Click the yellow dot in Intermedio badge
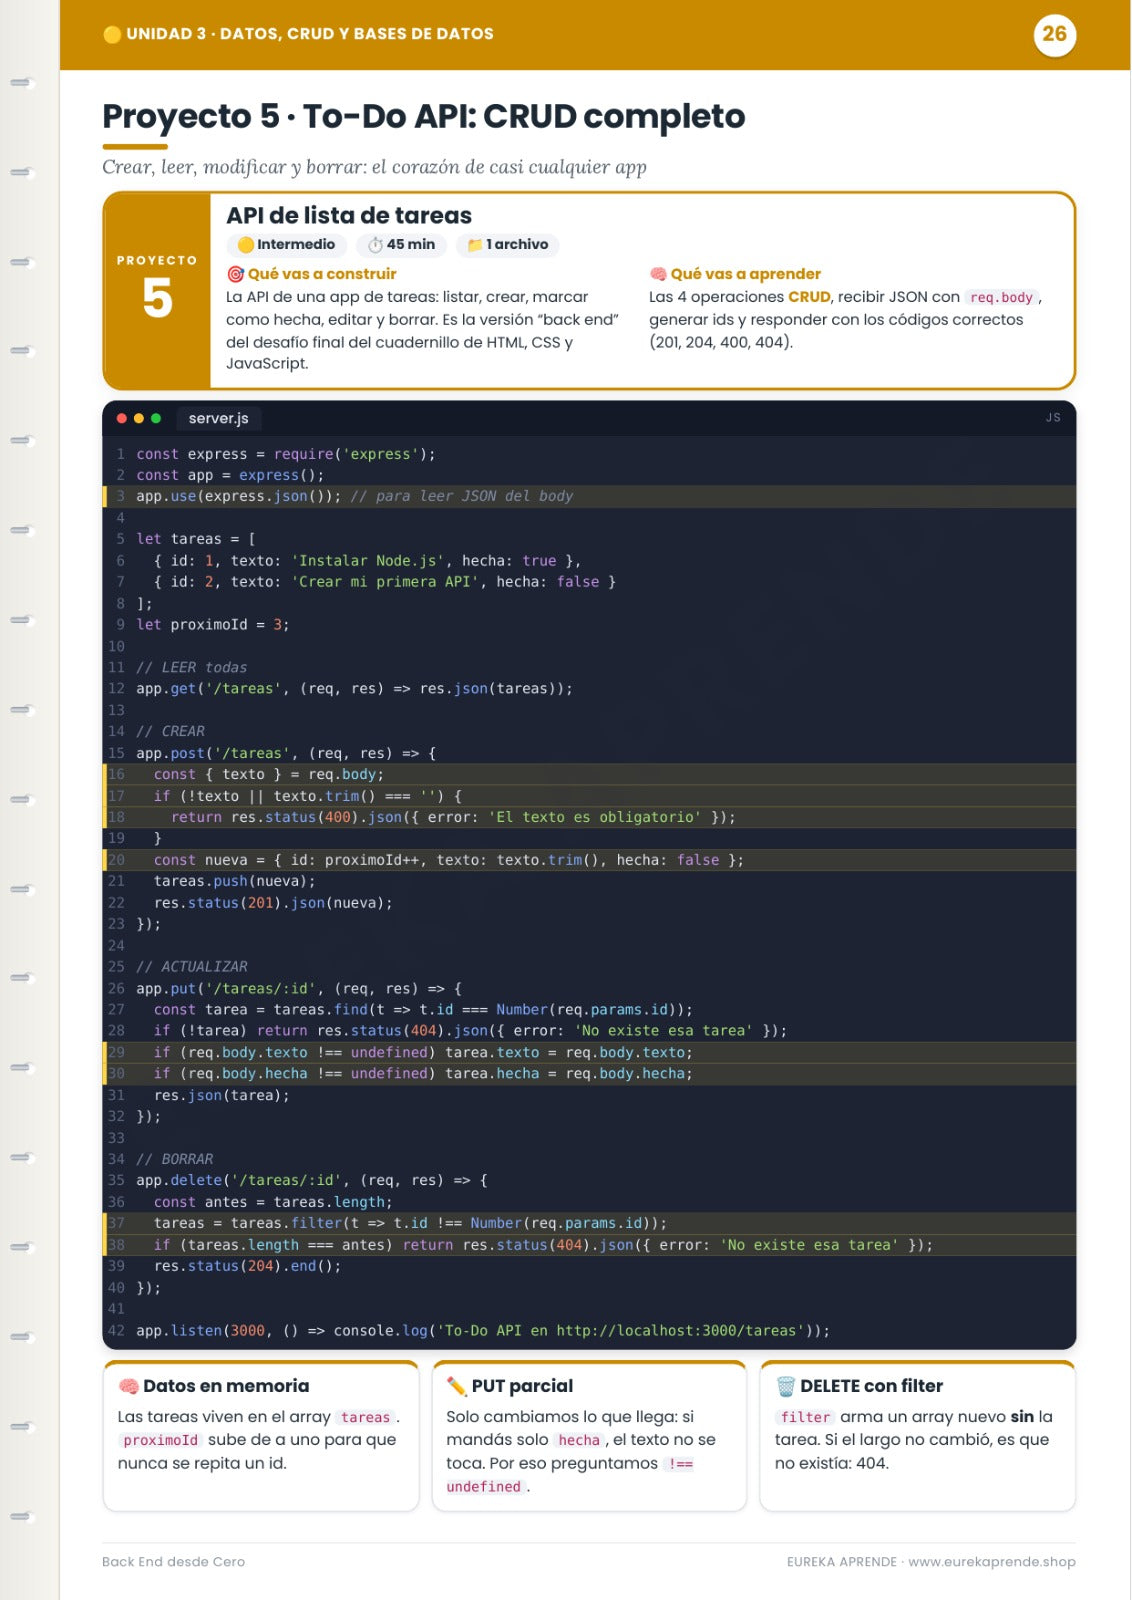 (x=246, y=245)
